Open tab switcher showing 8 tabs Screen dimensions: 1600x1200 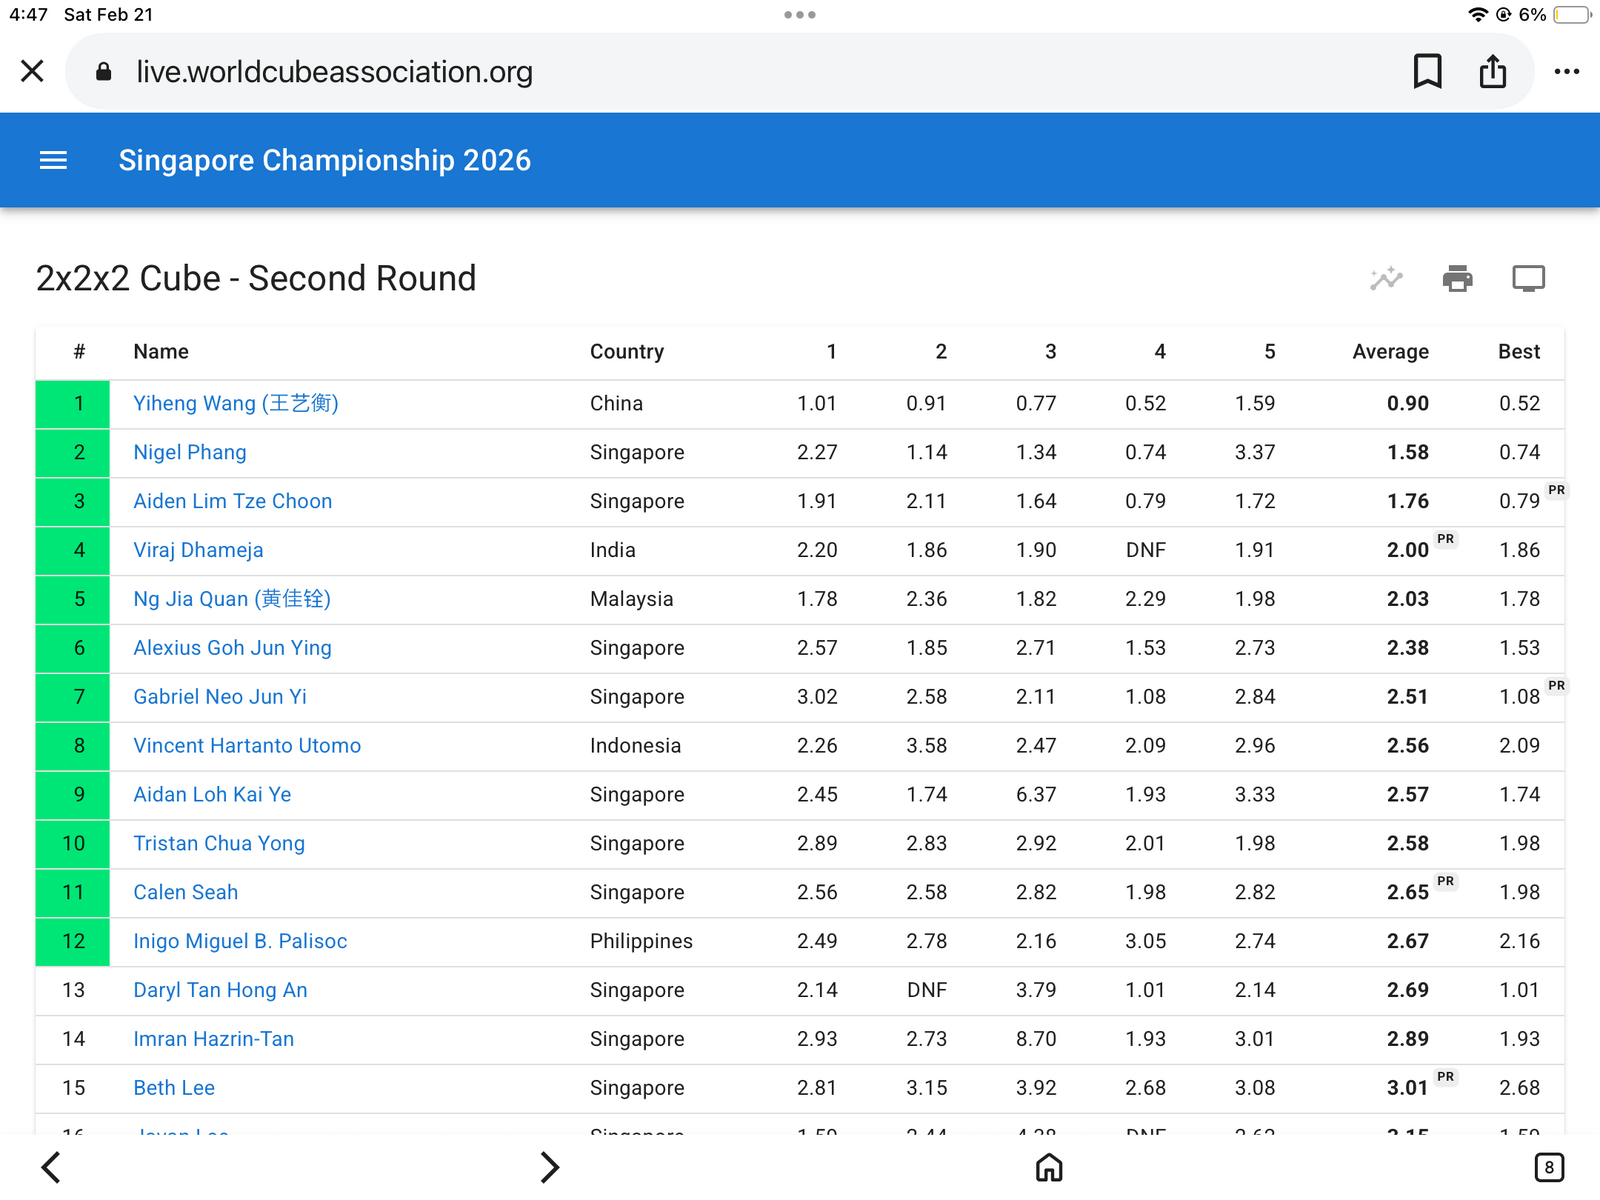[x=1549, y=1167]
